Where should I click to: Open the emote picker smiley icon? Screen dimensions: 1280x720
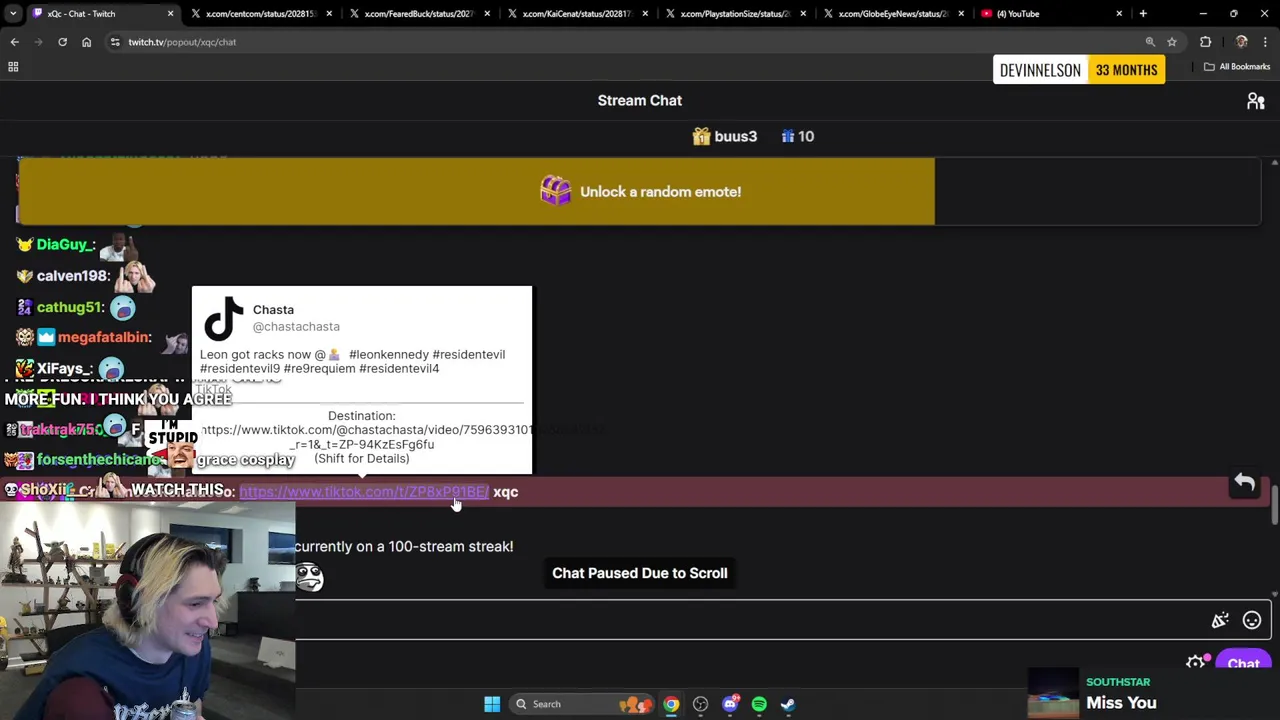coord(1251,621)
